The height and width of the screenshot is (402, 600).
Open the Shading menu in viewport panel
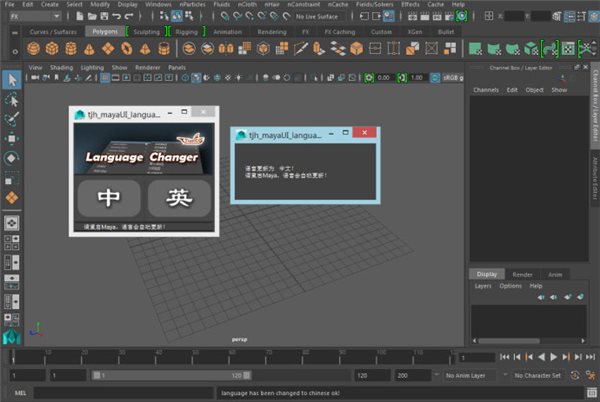point(62,67)
